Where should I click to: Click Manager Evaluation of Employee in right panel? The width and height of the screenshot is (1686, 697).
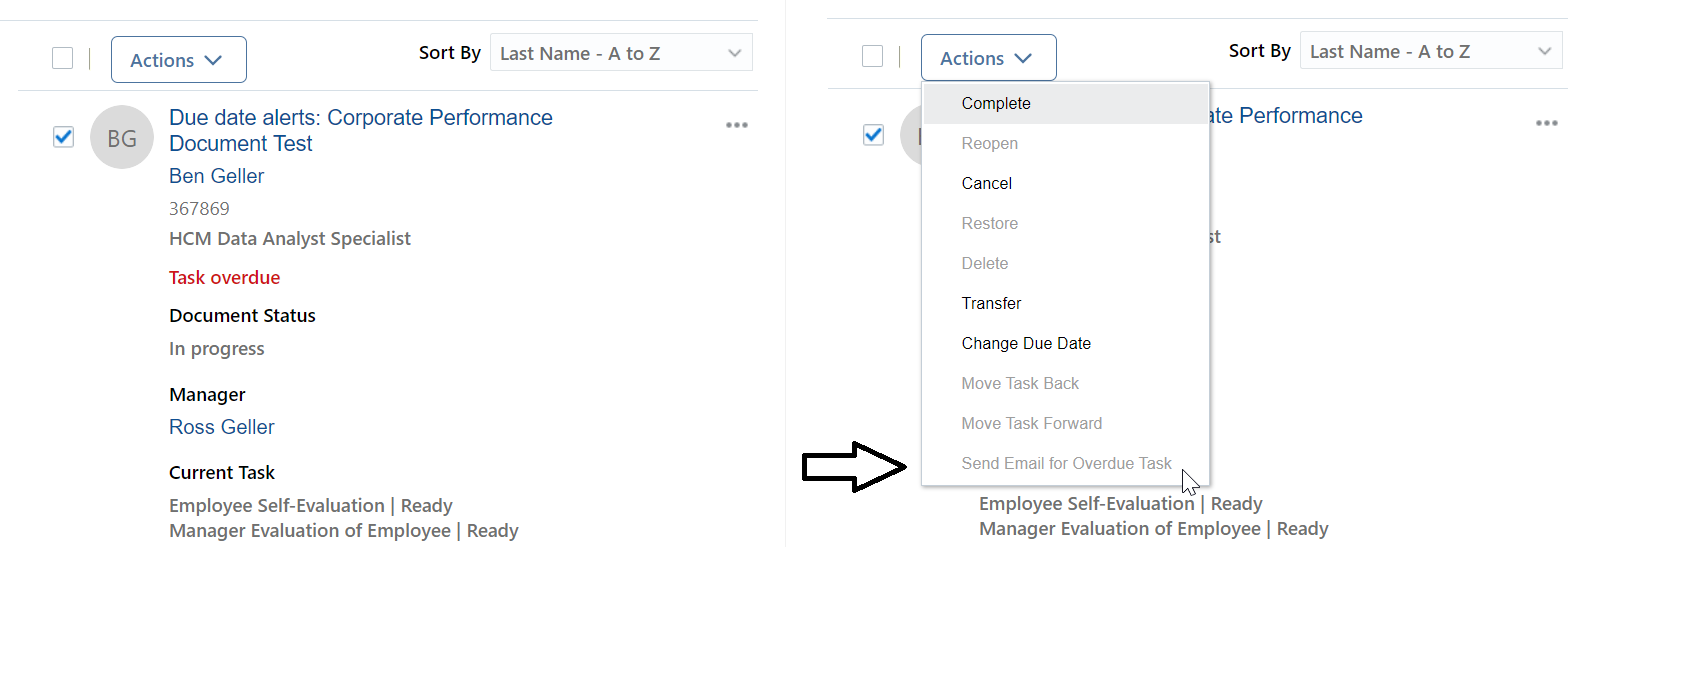1153,529
